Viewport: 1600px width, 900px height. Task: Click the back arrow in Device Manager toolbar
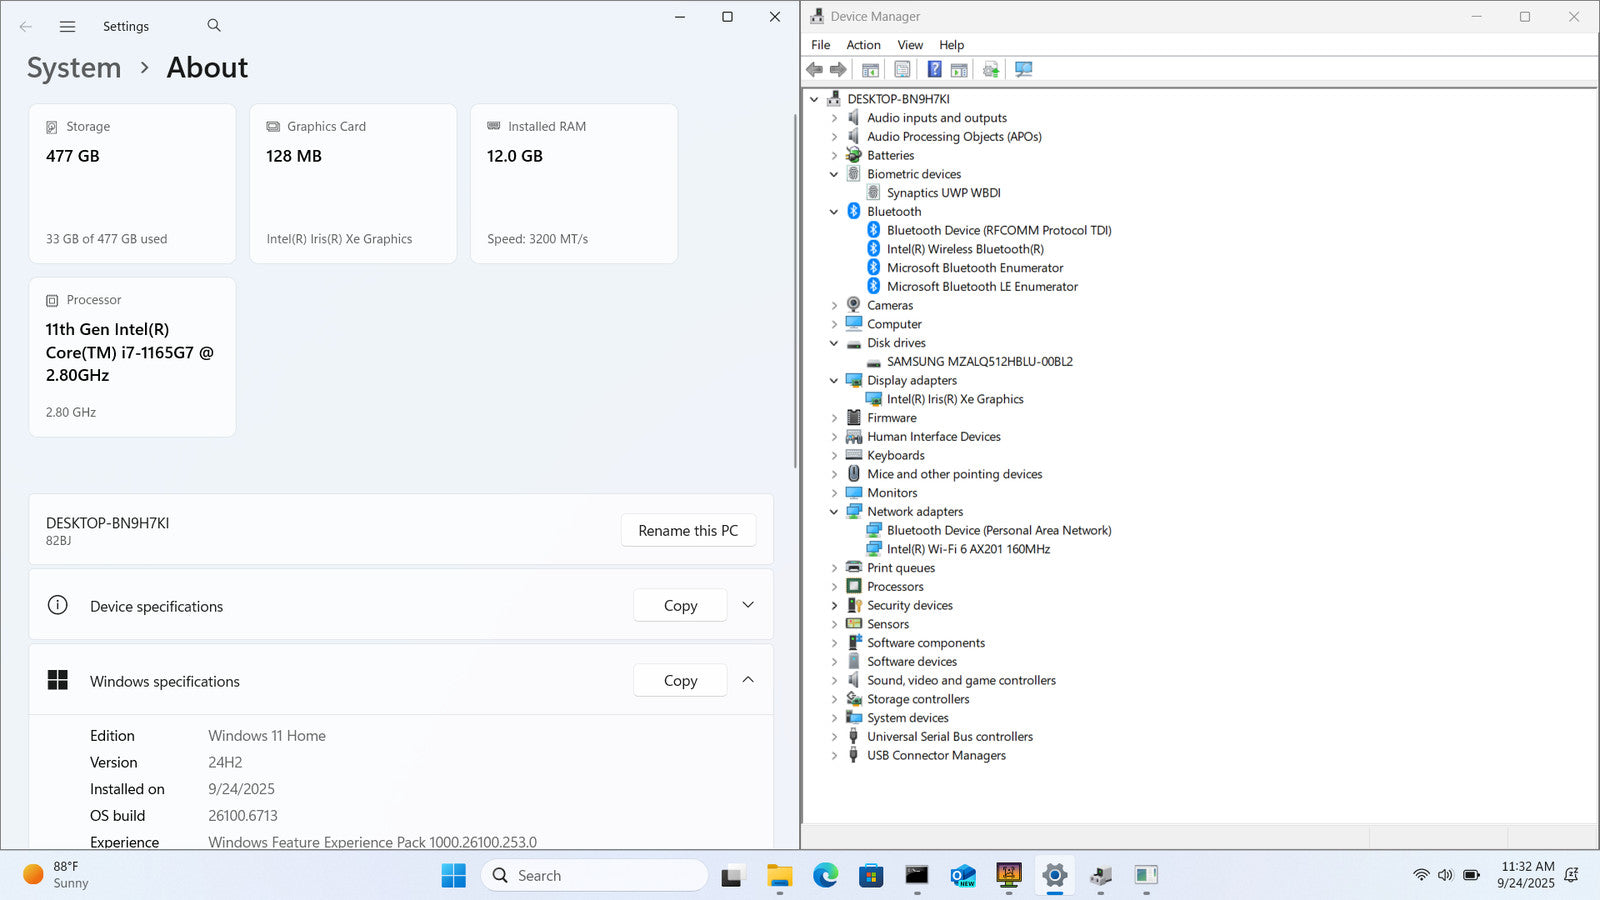815,69
